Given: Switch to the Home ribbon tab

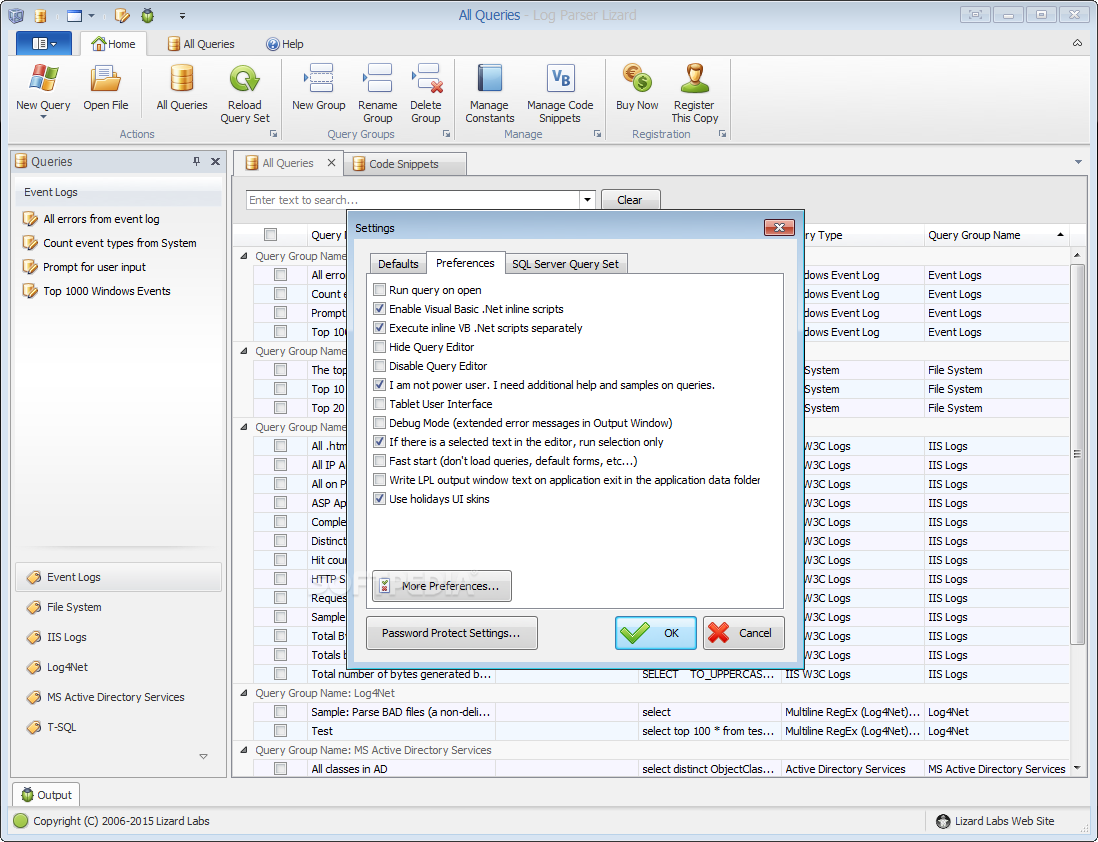Looking at the screenshot, I should [x=113, y=44].
